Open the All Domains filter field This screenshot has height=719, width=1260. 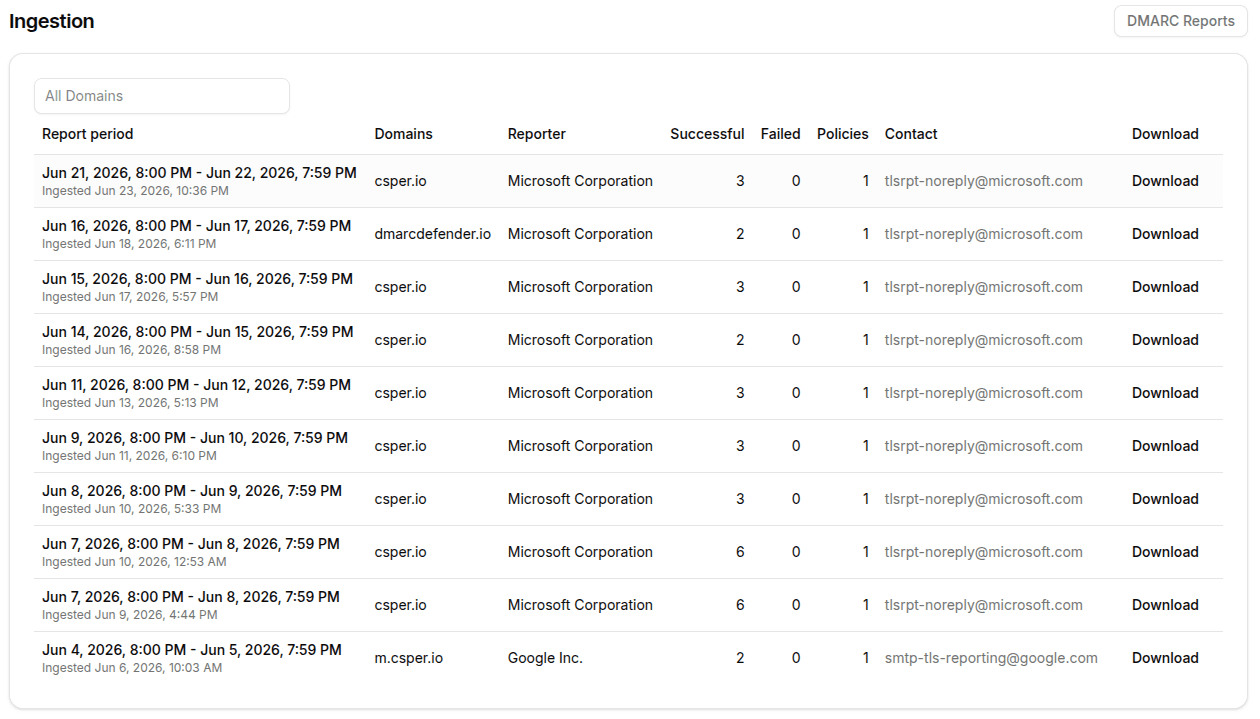pos(162,96)
